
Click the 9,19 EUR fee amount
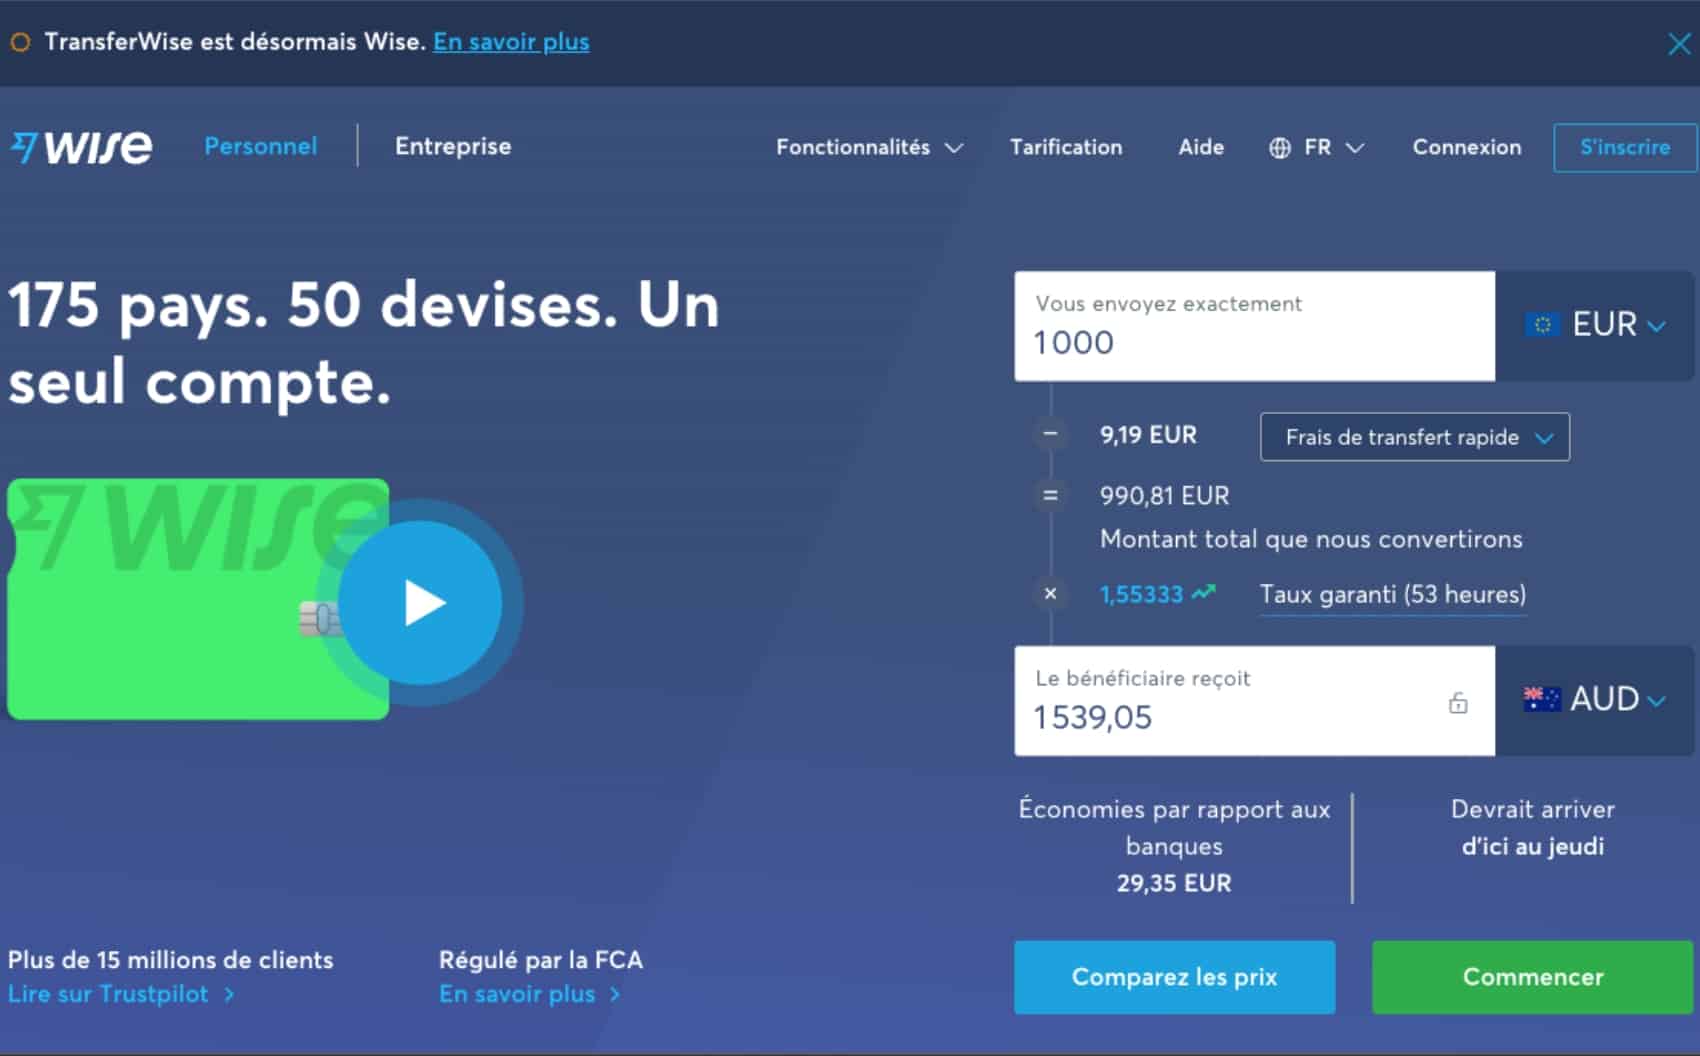click(1148, 435)
